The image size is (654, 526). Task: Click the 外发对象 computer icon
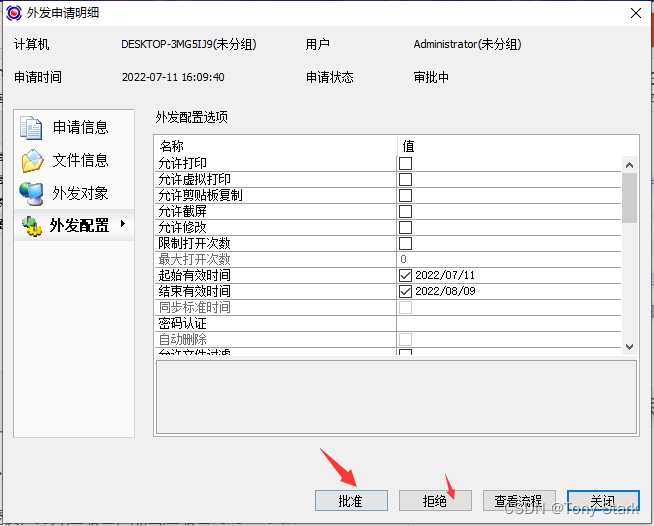pyautogui.click(x=32, y=194)
